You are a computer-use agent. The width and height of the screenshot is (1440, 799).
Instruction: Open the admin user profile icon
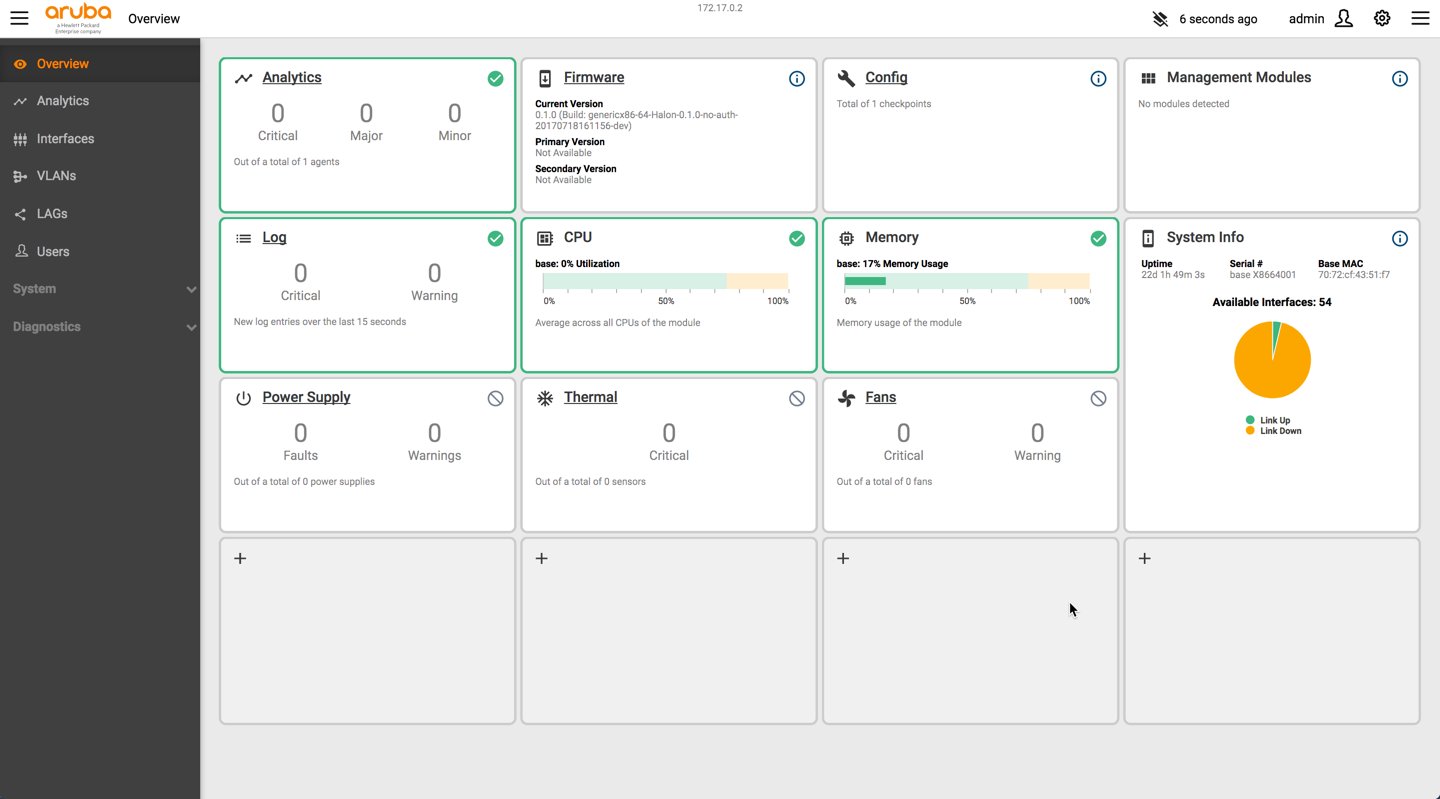point(1343,18)
